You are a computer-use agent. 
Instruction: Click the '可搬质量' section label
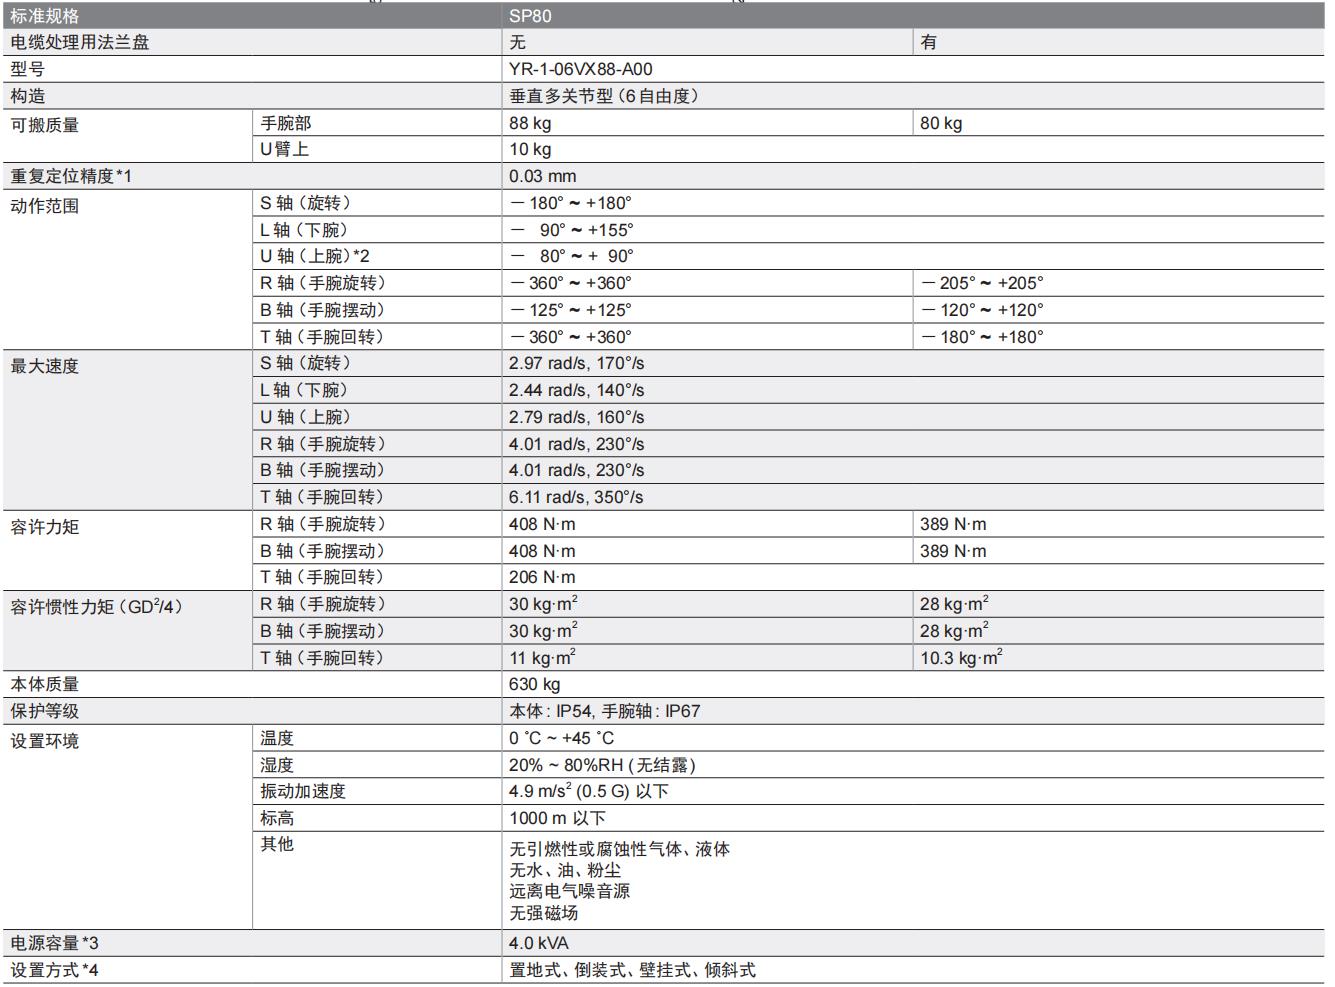(45, 125)
